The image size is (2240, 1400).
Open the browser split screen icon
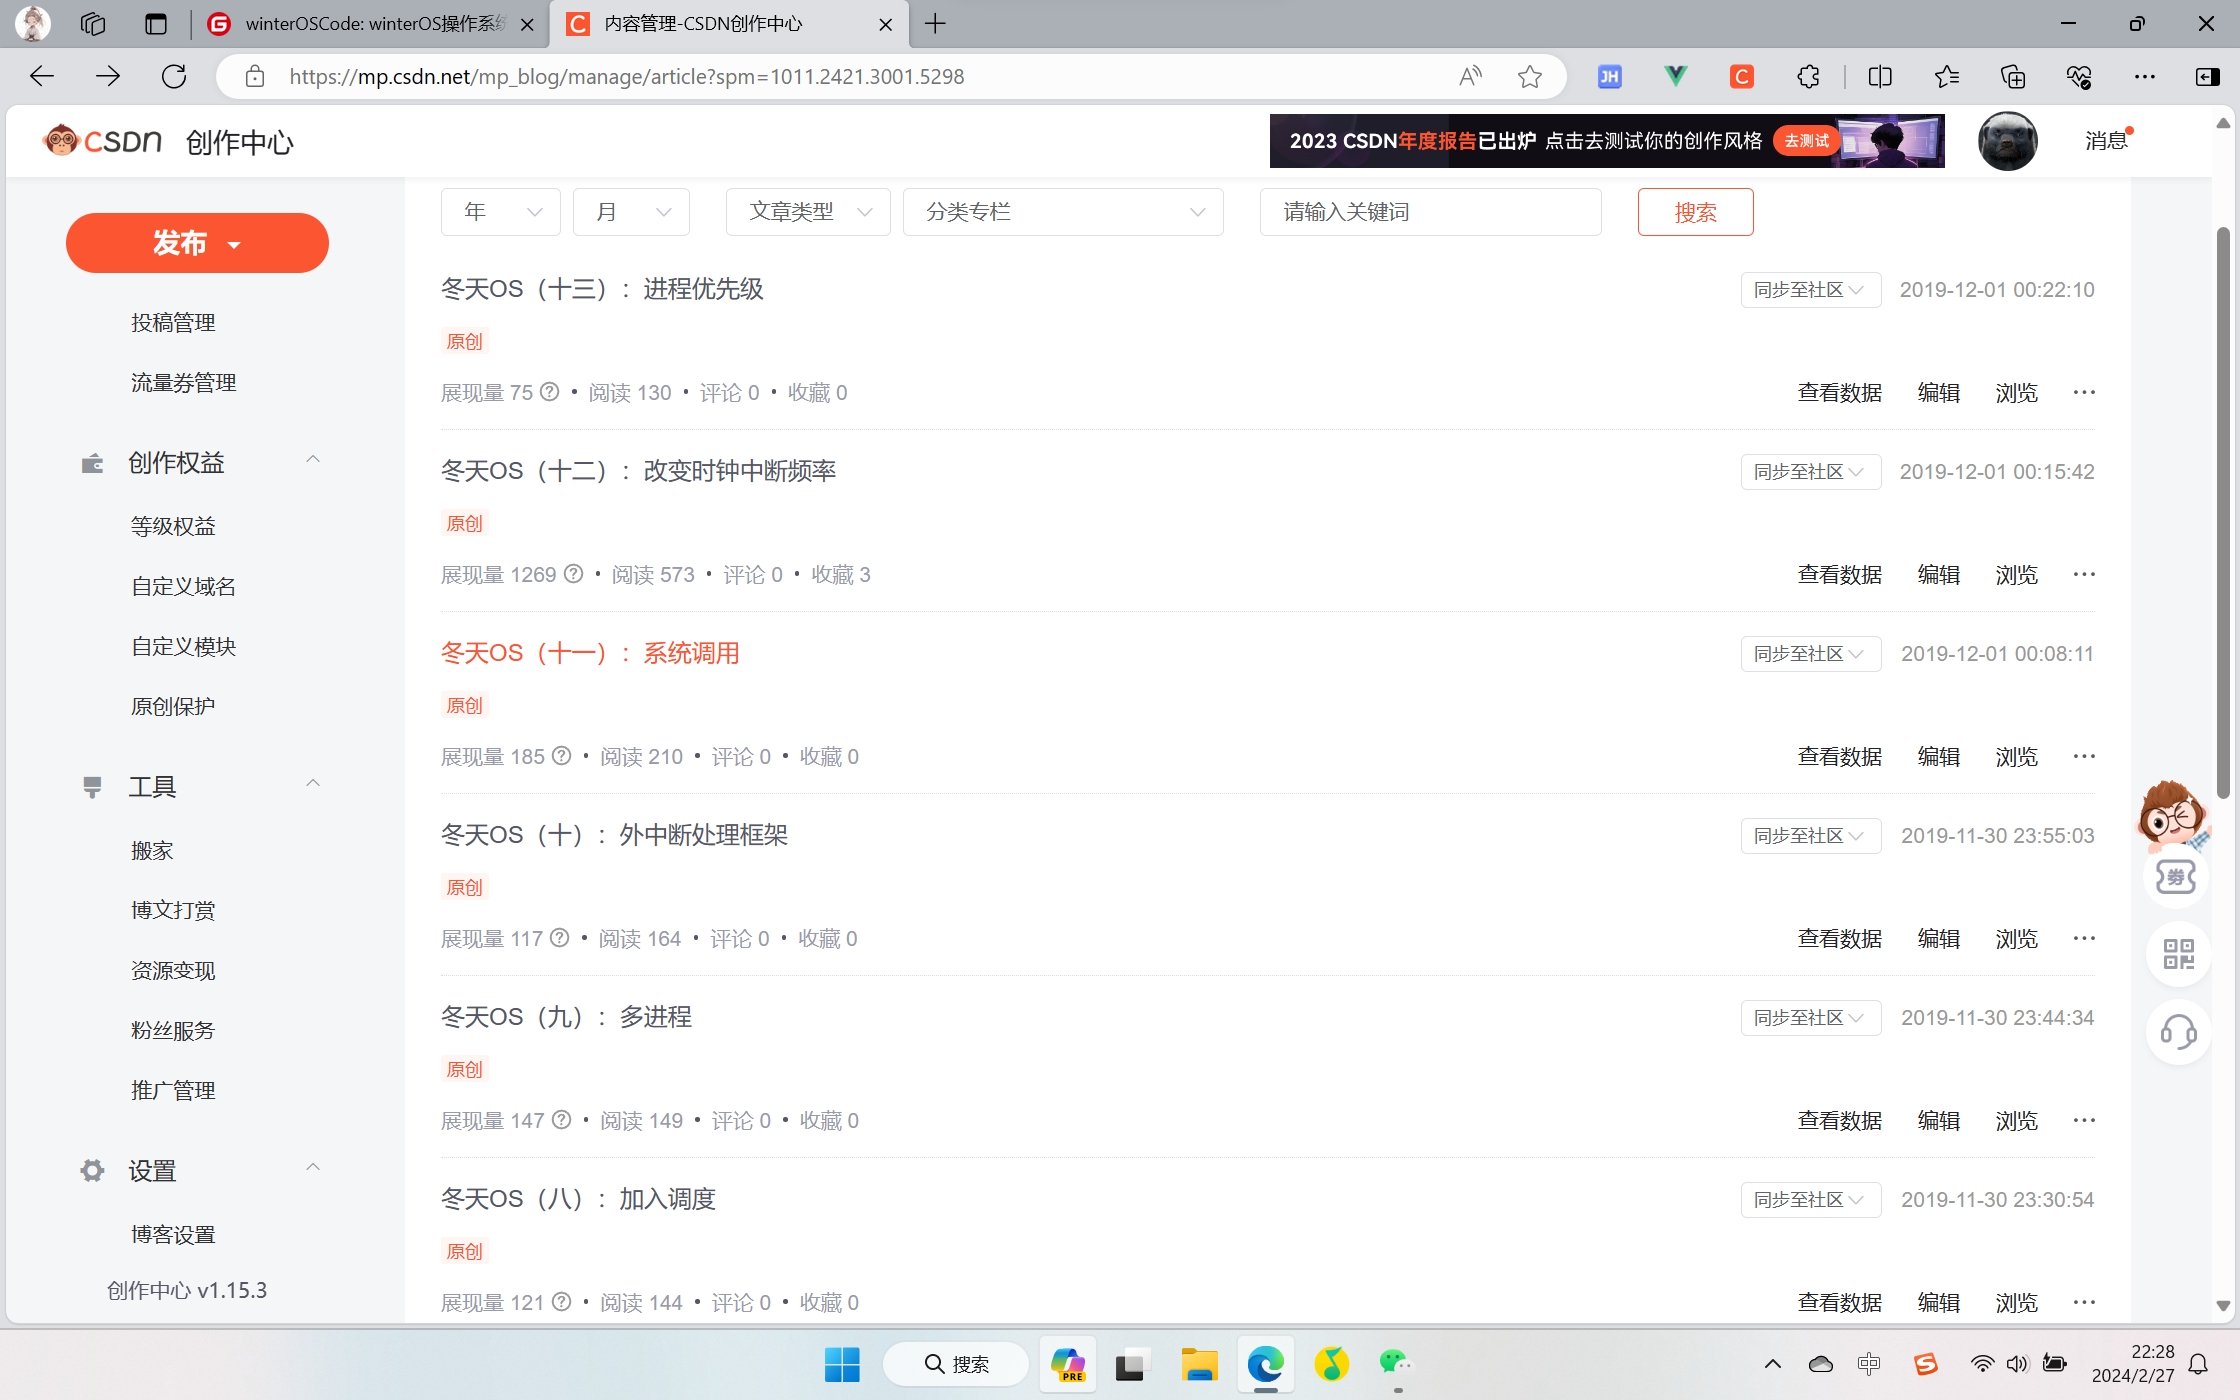(x=1880, y=76)
